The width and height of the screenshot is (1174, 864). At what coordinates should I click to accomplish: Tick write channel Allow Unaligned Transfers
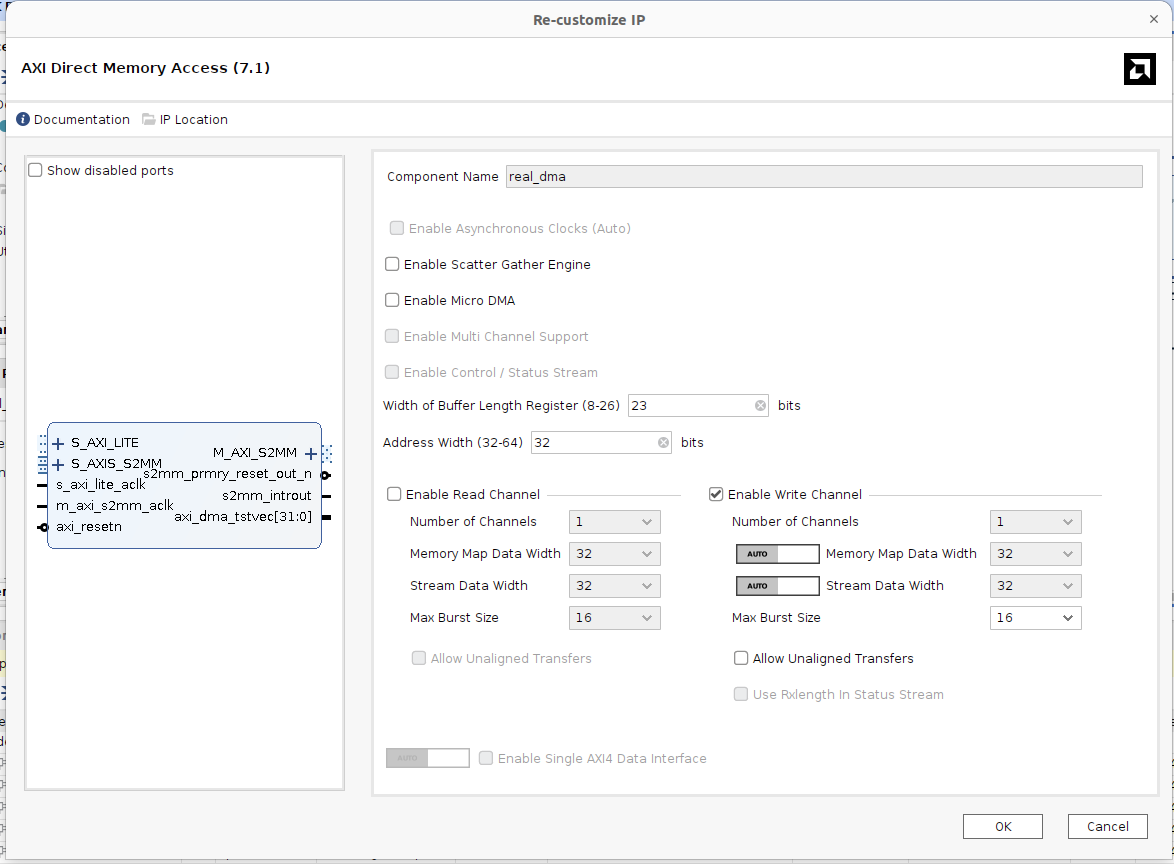(x=741, y=659)
